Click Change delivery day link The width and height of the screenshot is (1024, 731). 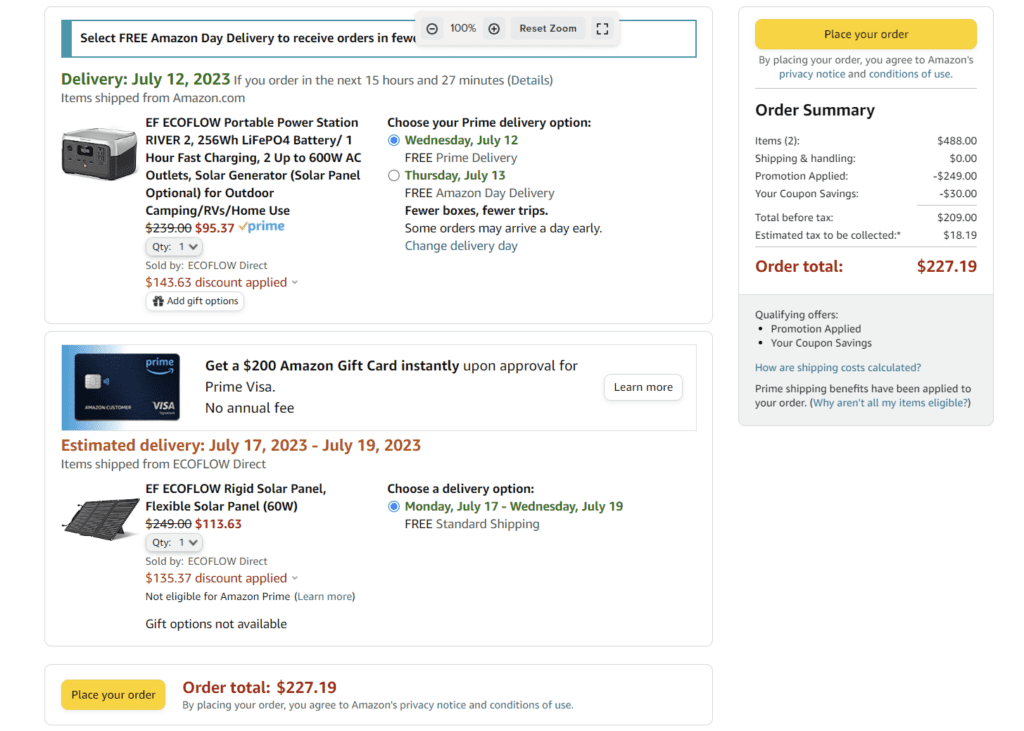461,246
